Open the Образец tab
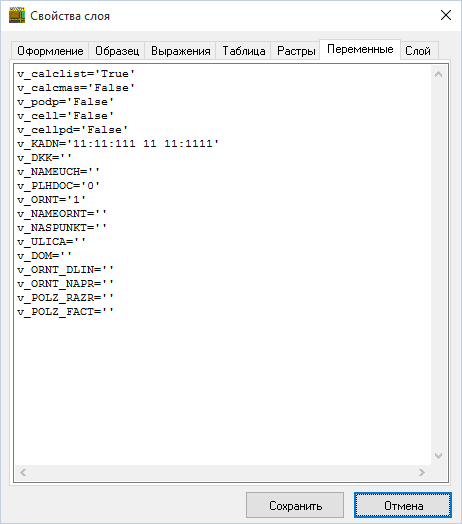462x524 pixels. (x=117, y=51)
